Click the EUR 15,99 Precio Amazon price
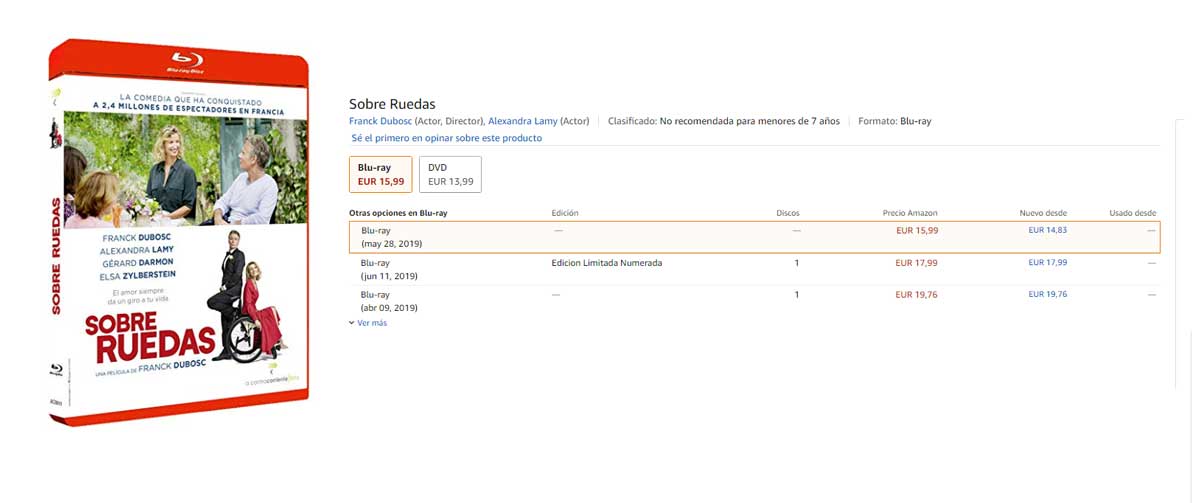The height and width of the screenshot is (503, 1200). pyautogui.click(x=916, y=230)
